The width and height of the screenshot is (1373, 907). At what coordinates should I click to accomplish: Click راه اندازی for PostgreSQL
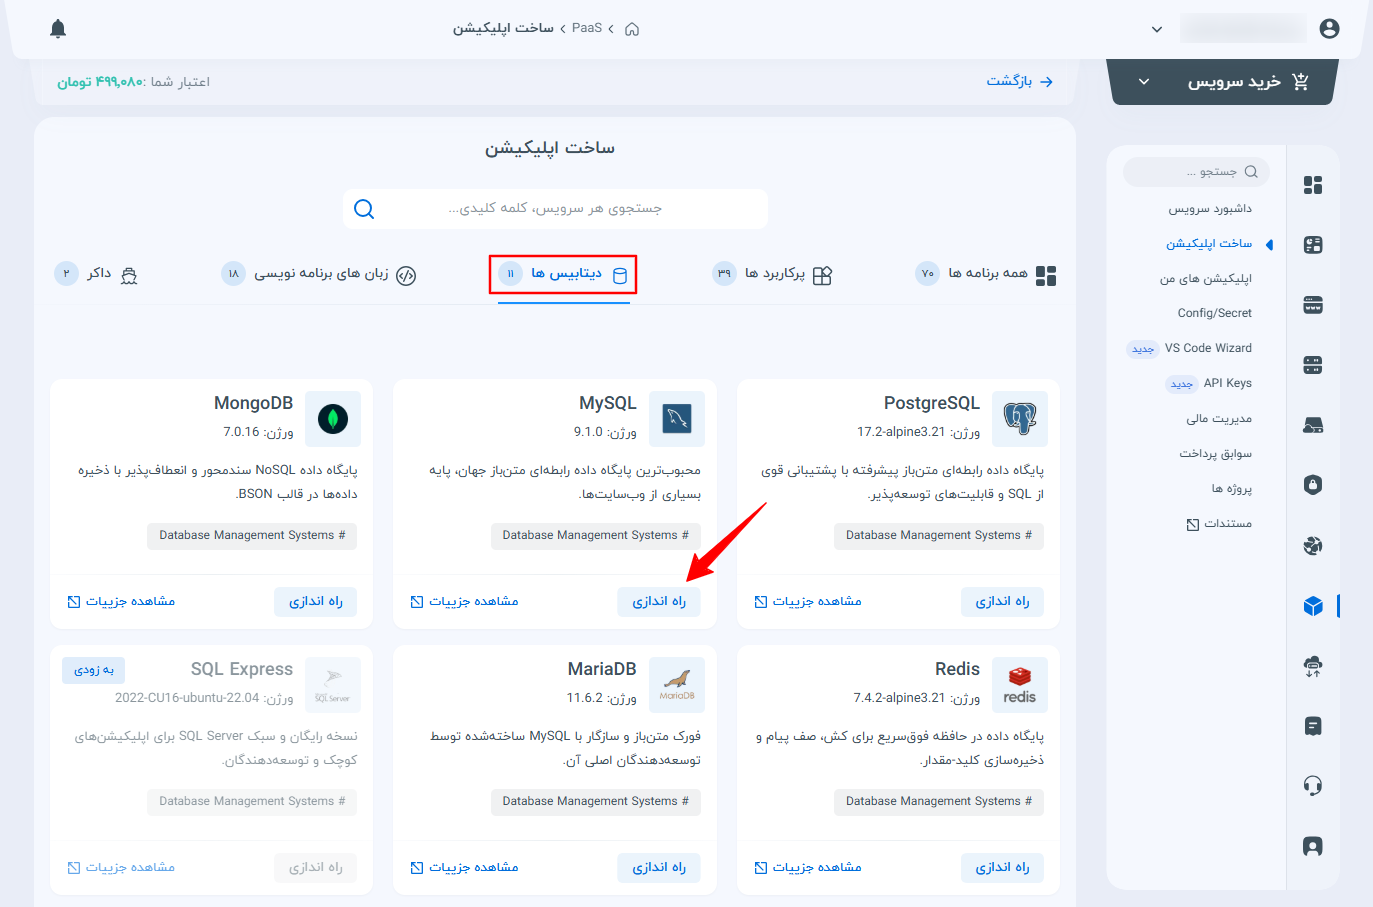[1002, 601]
